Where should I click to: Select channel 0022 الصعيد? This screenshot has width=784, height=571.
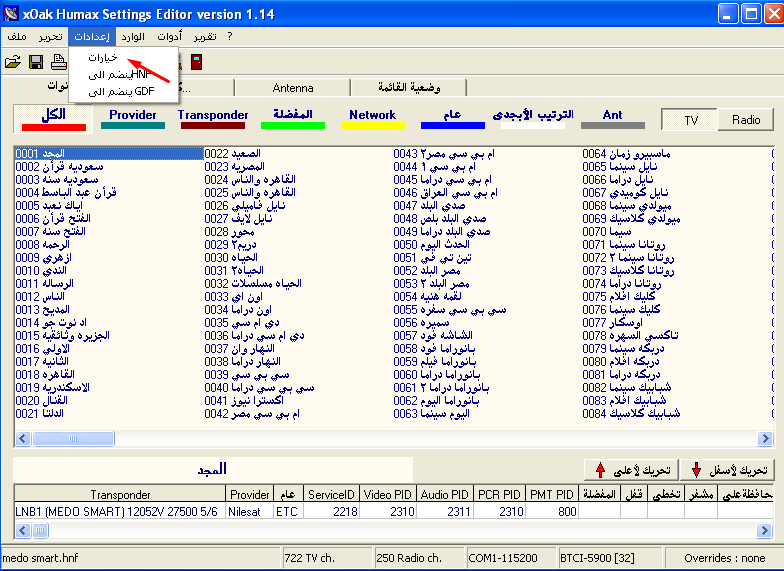click(232, 154)
